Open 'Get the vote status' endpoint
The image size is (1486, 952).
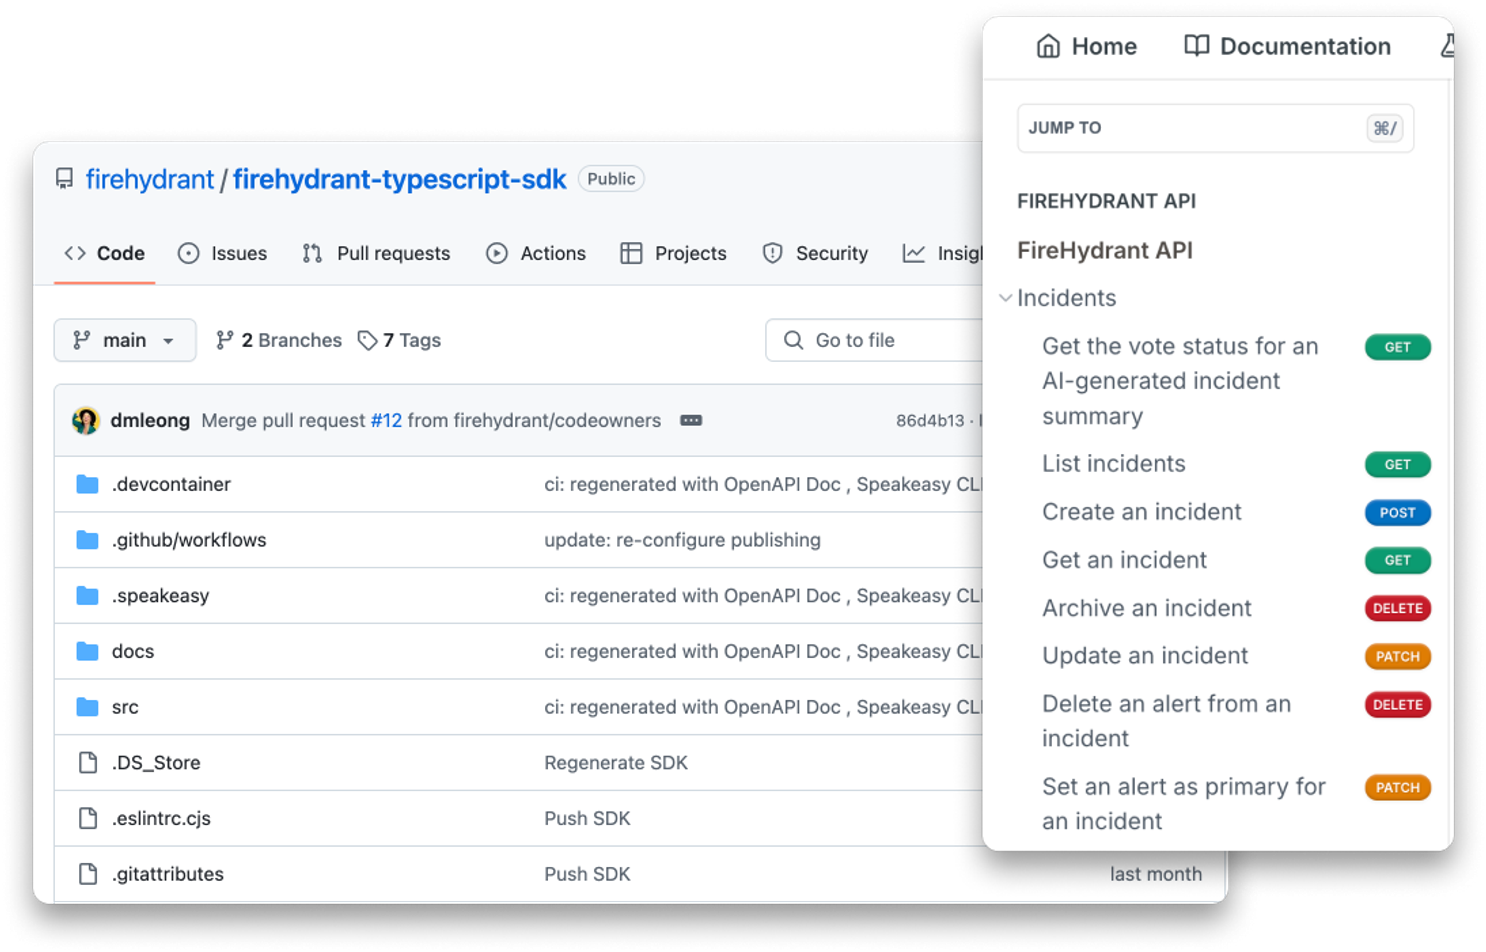tap(1180, 381)
